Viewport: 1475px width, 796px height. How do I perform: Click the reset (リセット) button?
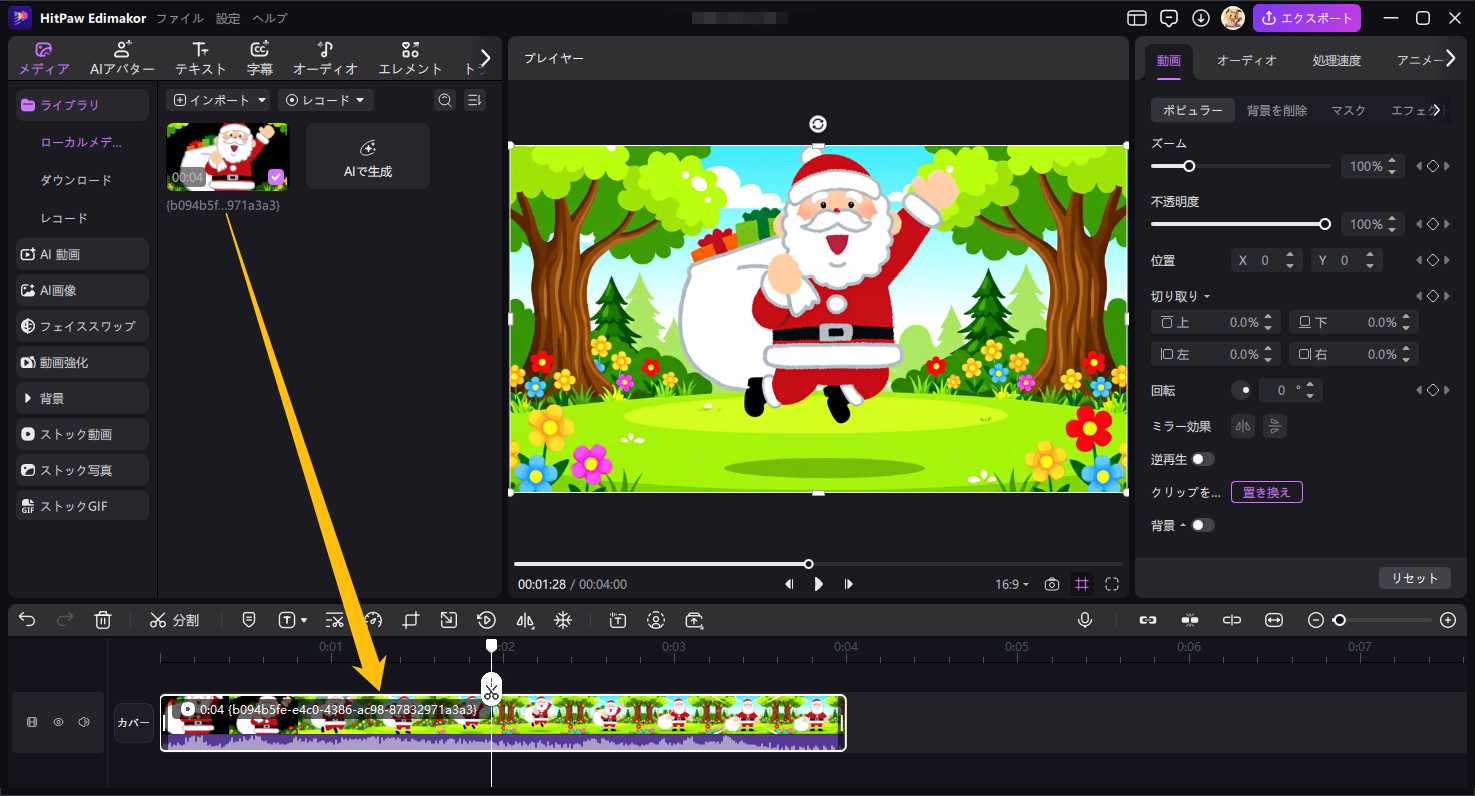(x=1414, y=578)
